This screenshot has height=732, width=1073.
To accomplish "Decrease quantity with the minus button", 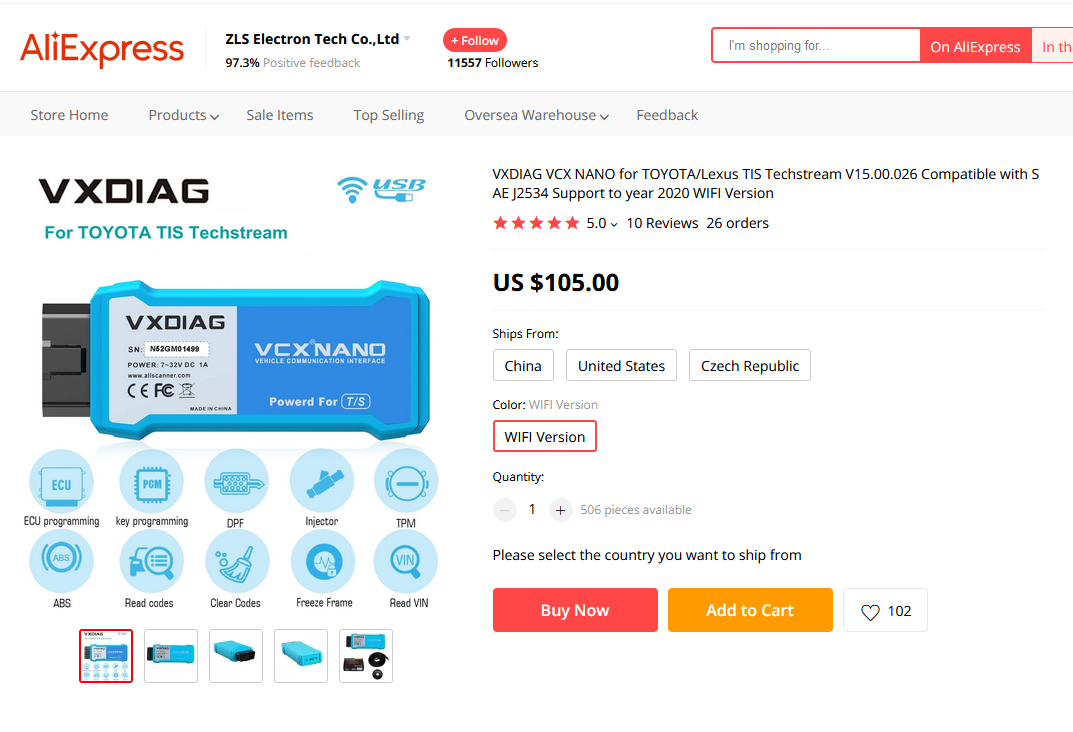I will coord(505,510).
